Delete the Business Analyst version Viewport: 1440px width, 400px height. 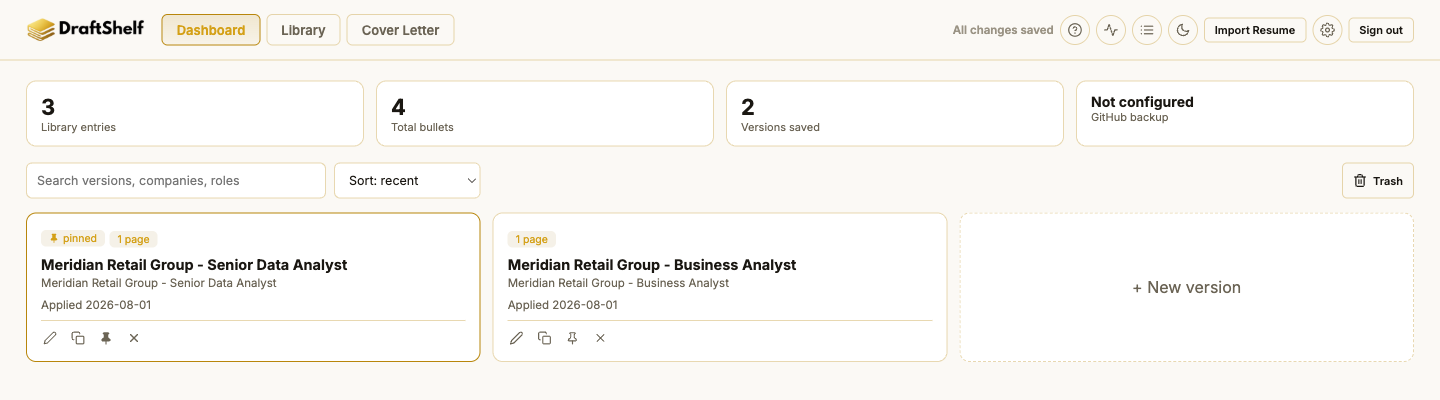[x=601, y=338]
